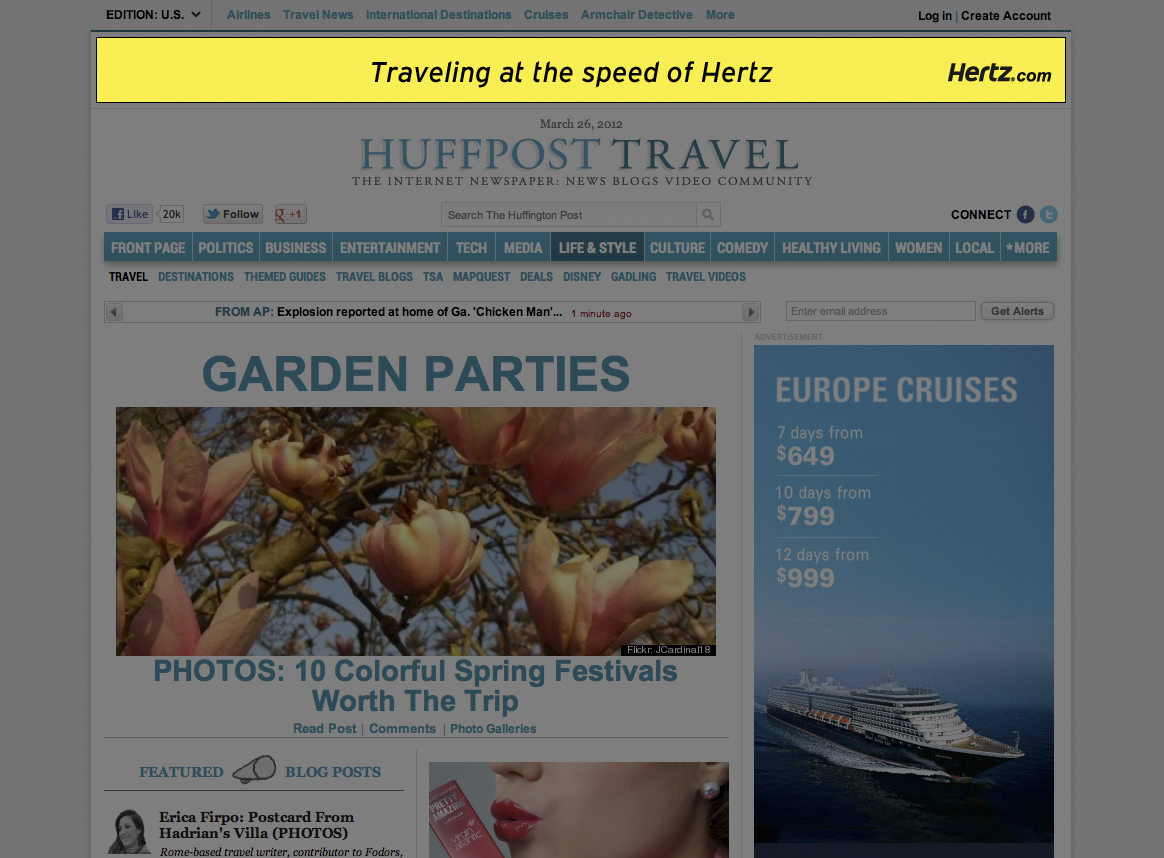Click the Get Alerts button

click(x=1017, y=311)
